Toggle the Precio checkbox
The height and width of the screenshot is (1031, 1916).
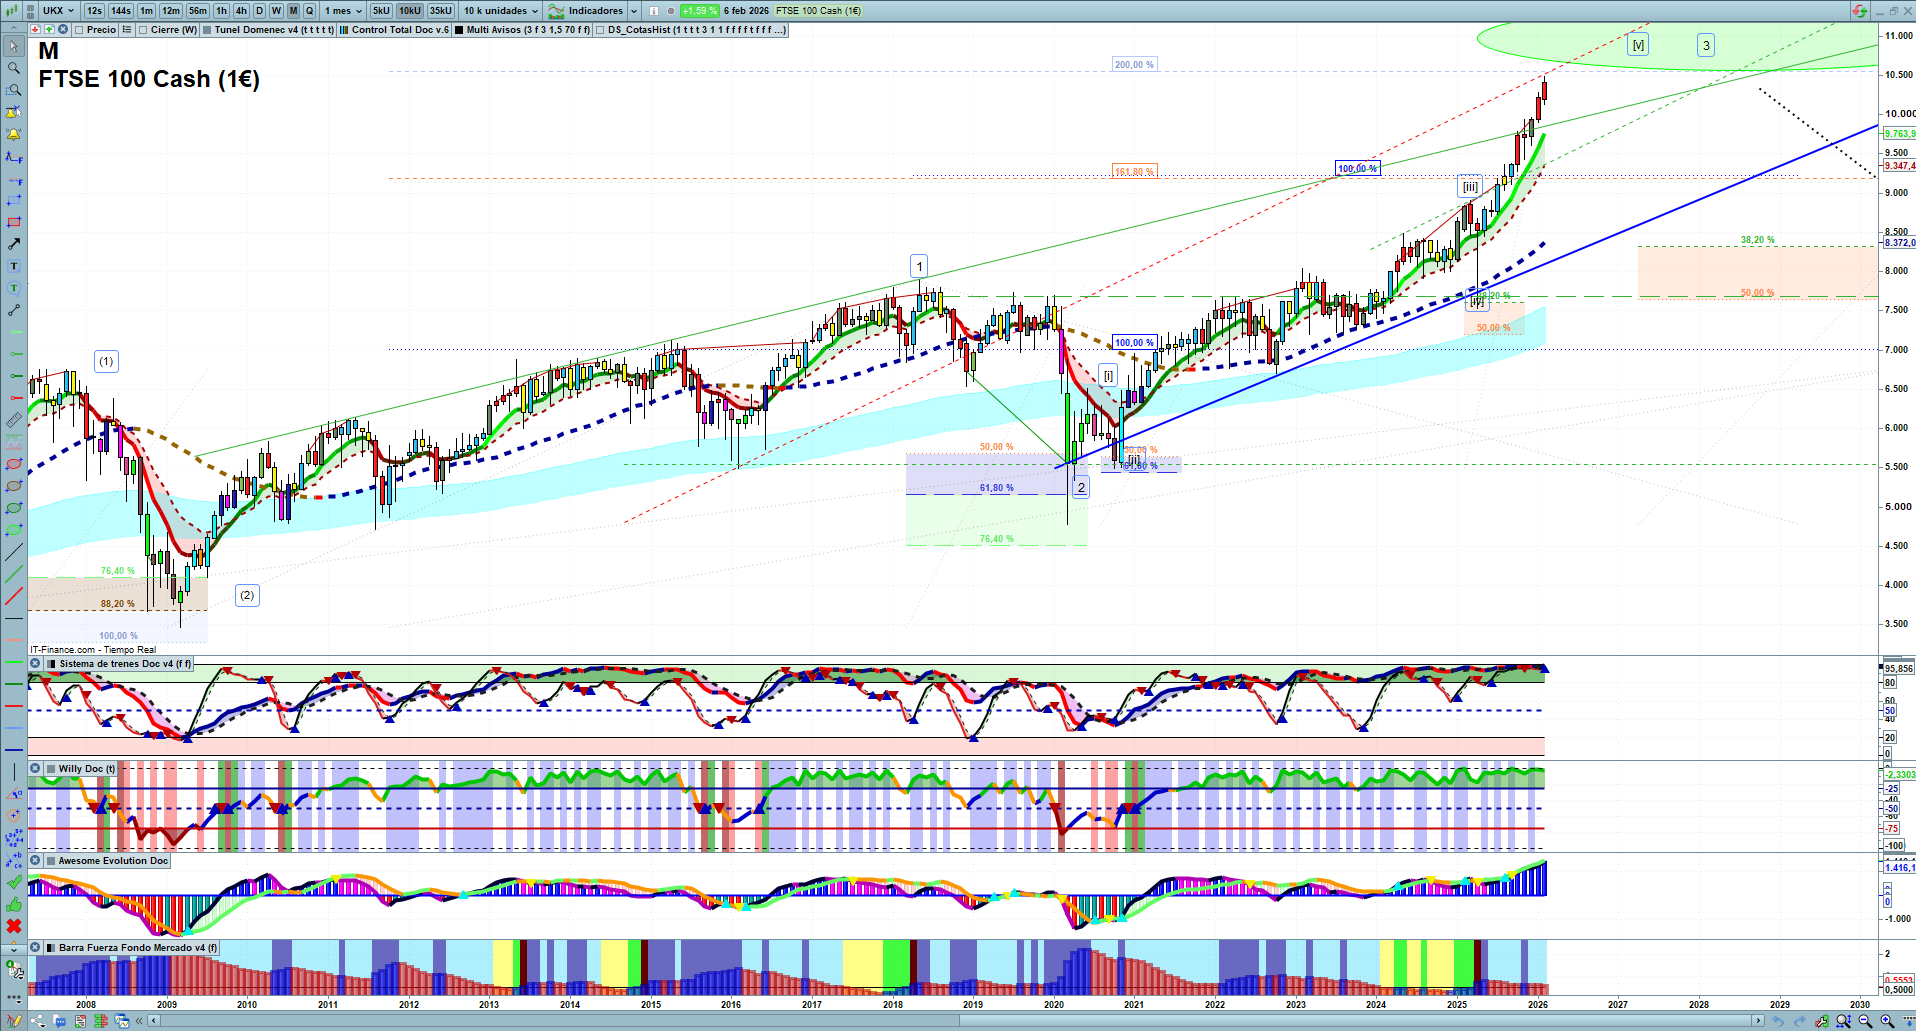pyautogui.click(x=79, y=30)
